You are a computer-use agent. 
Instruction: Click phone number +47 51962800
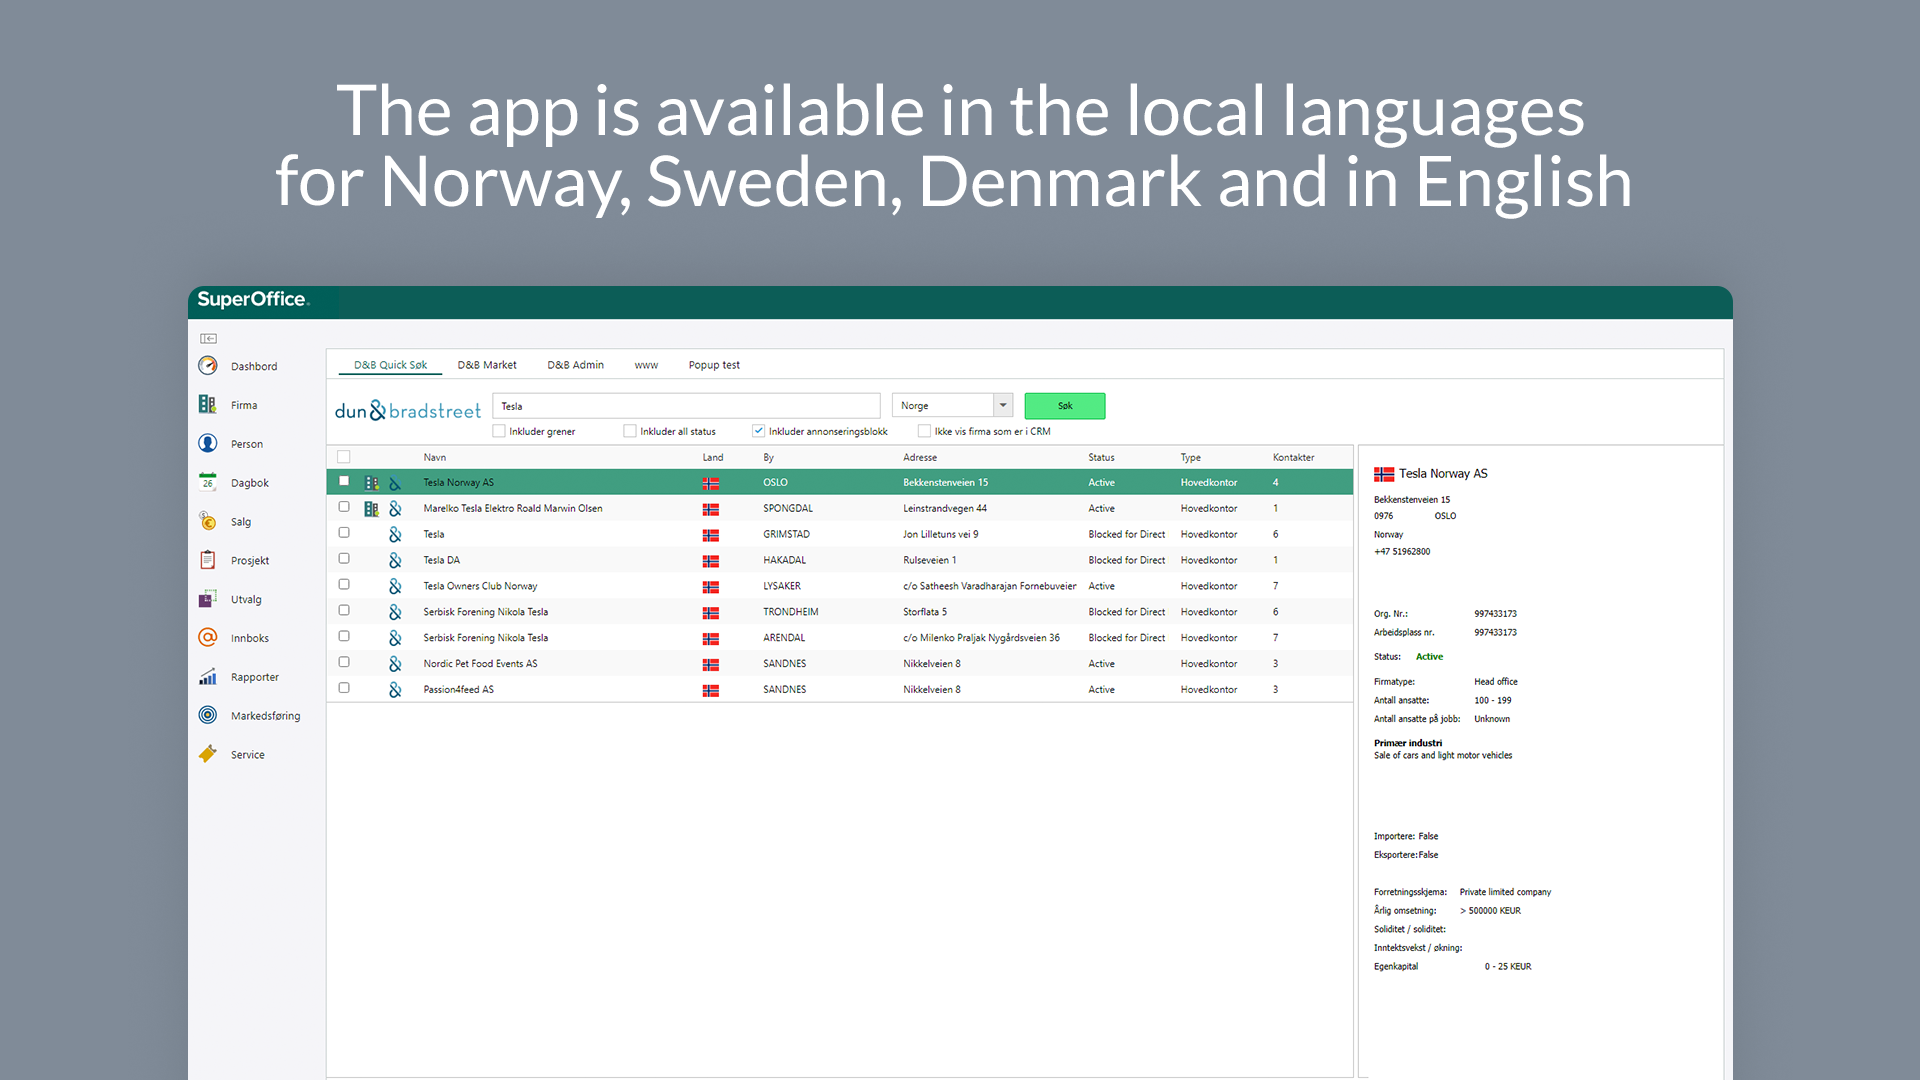coord(1402,552)
